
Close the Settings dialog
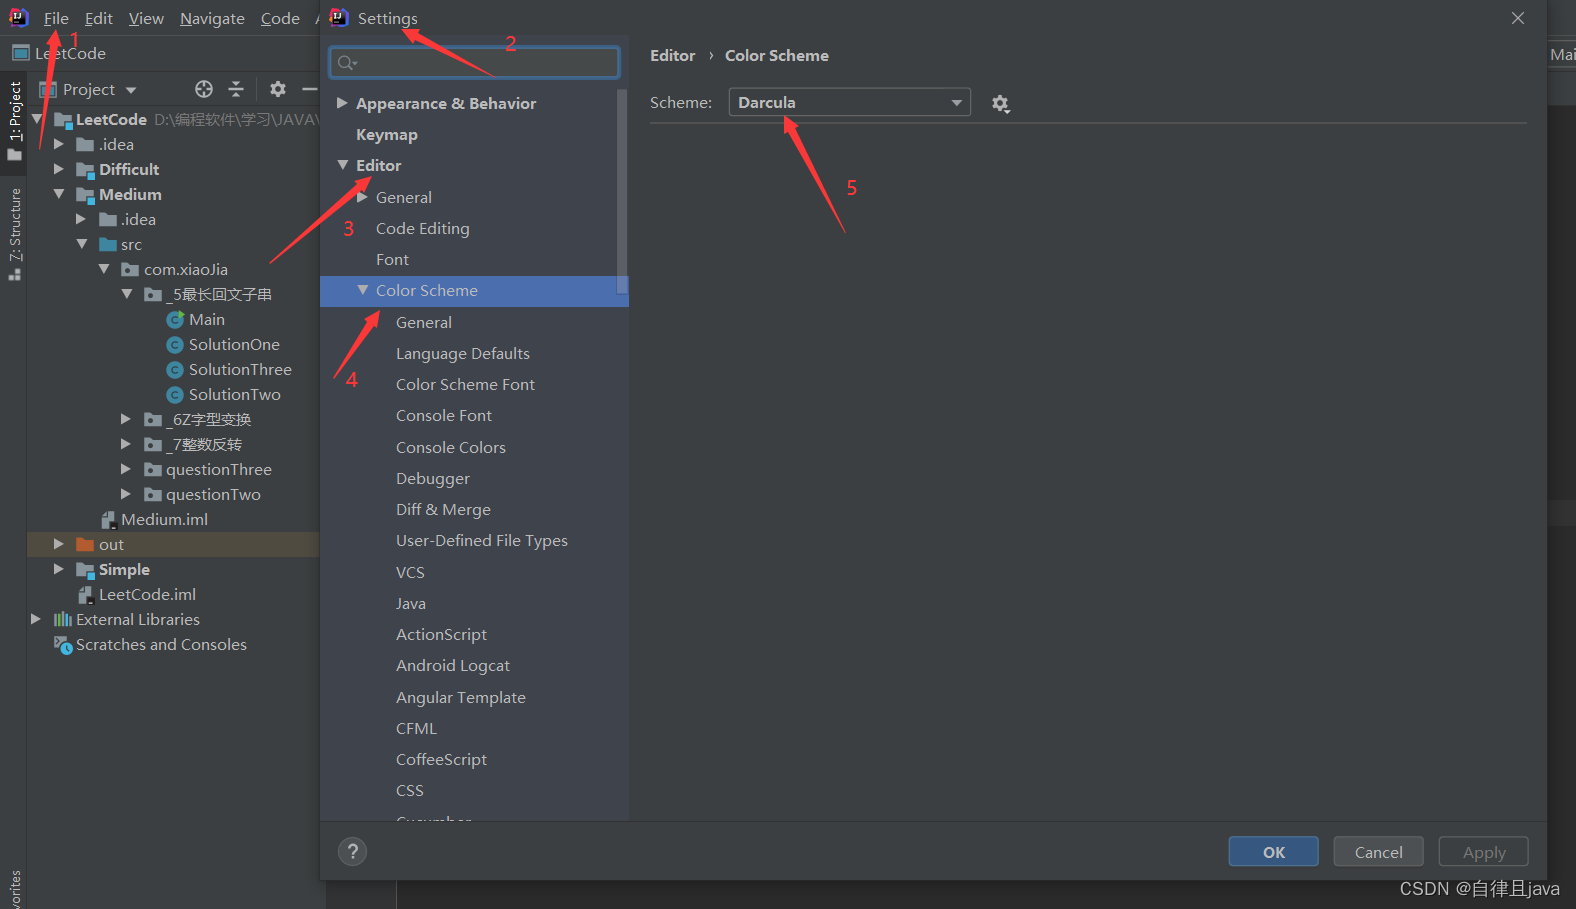[1518, 18]
